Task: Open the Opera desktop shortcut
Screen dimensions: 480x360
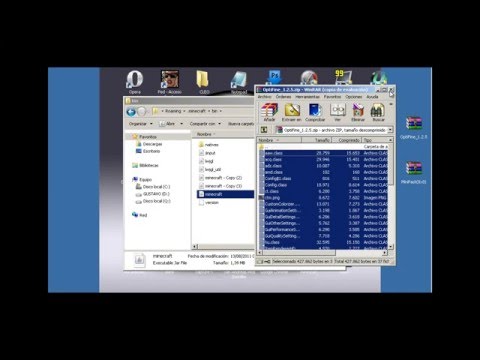Action: click(x=135, y=82)
